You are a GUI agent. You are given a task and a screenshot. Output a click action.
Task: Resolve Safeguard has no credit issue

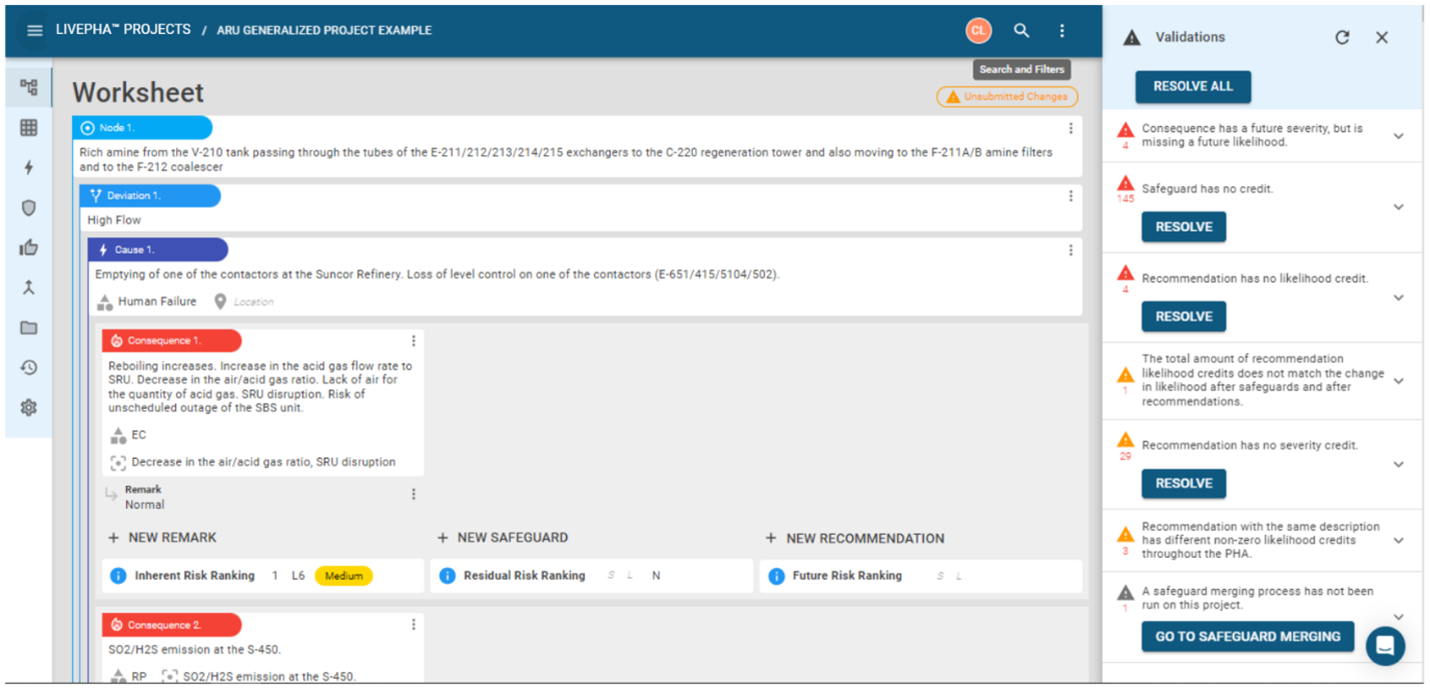pyautogui.click(x=1183, y=227)
